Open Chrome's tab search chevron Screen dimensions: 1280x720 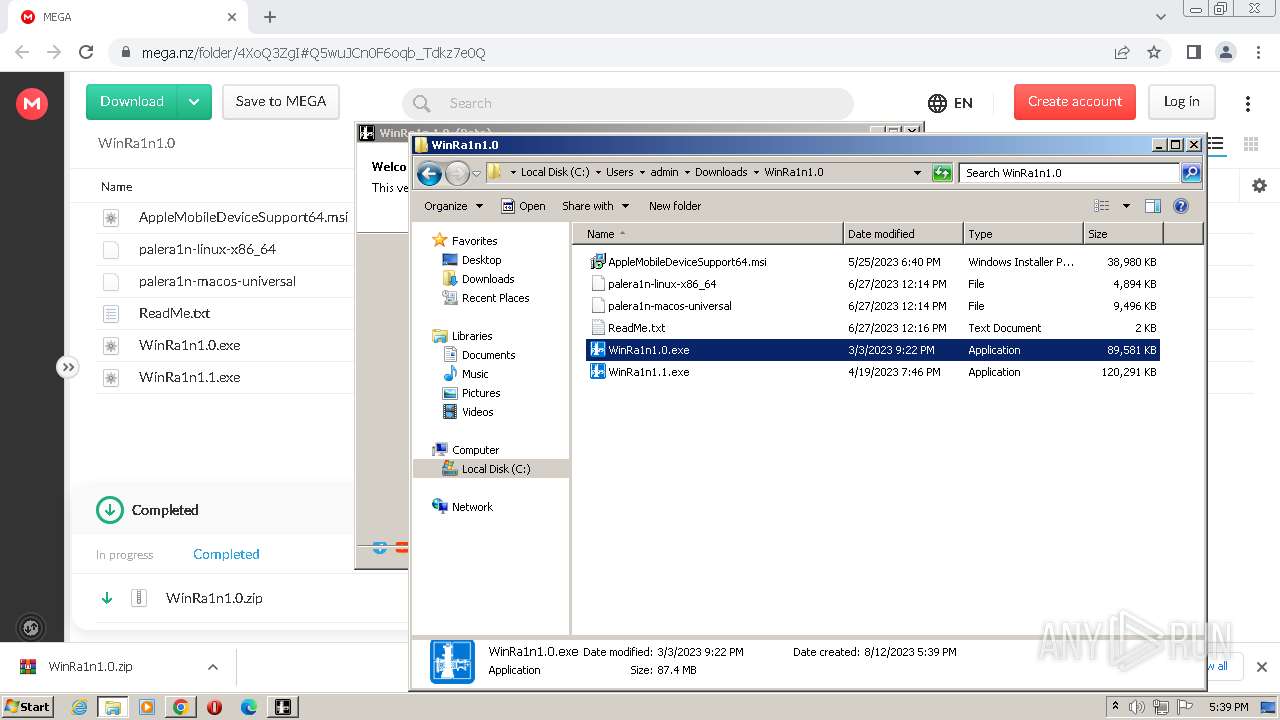point(1161,17)
